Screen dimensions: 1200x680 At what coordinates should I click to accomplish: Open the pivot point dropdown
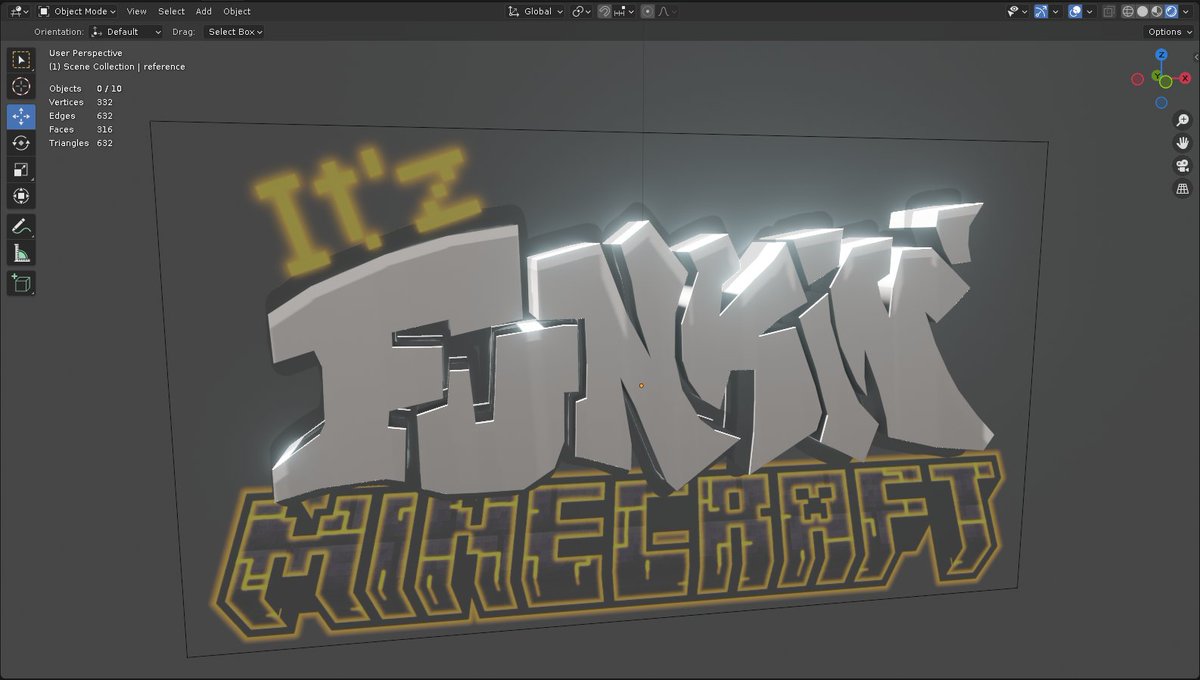coord(582,11)
